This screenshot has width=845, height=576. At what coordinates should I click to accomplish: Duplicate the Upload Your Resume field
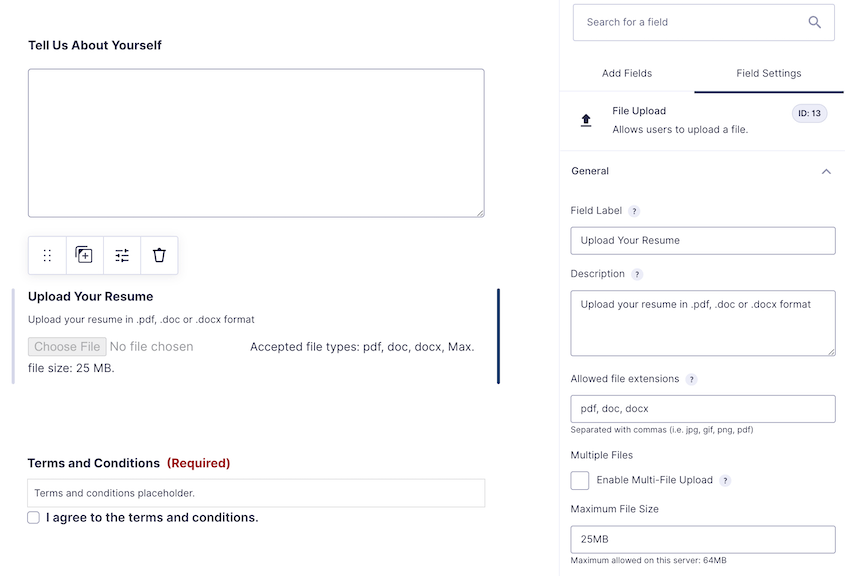[x=84, y=255]
